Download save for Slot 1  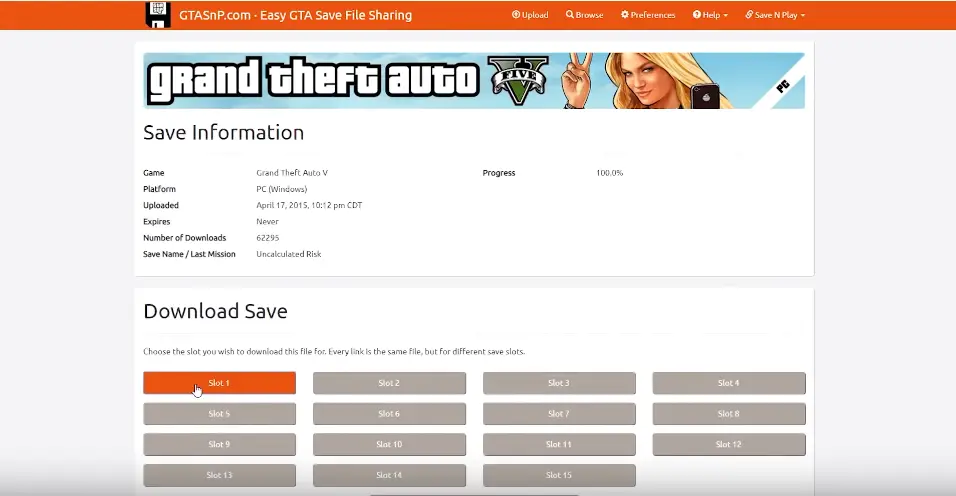[x=219, y=383]
